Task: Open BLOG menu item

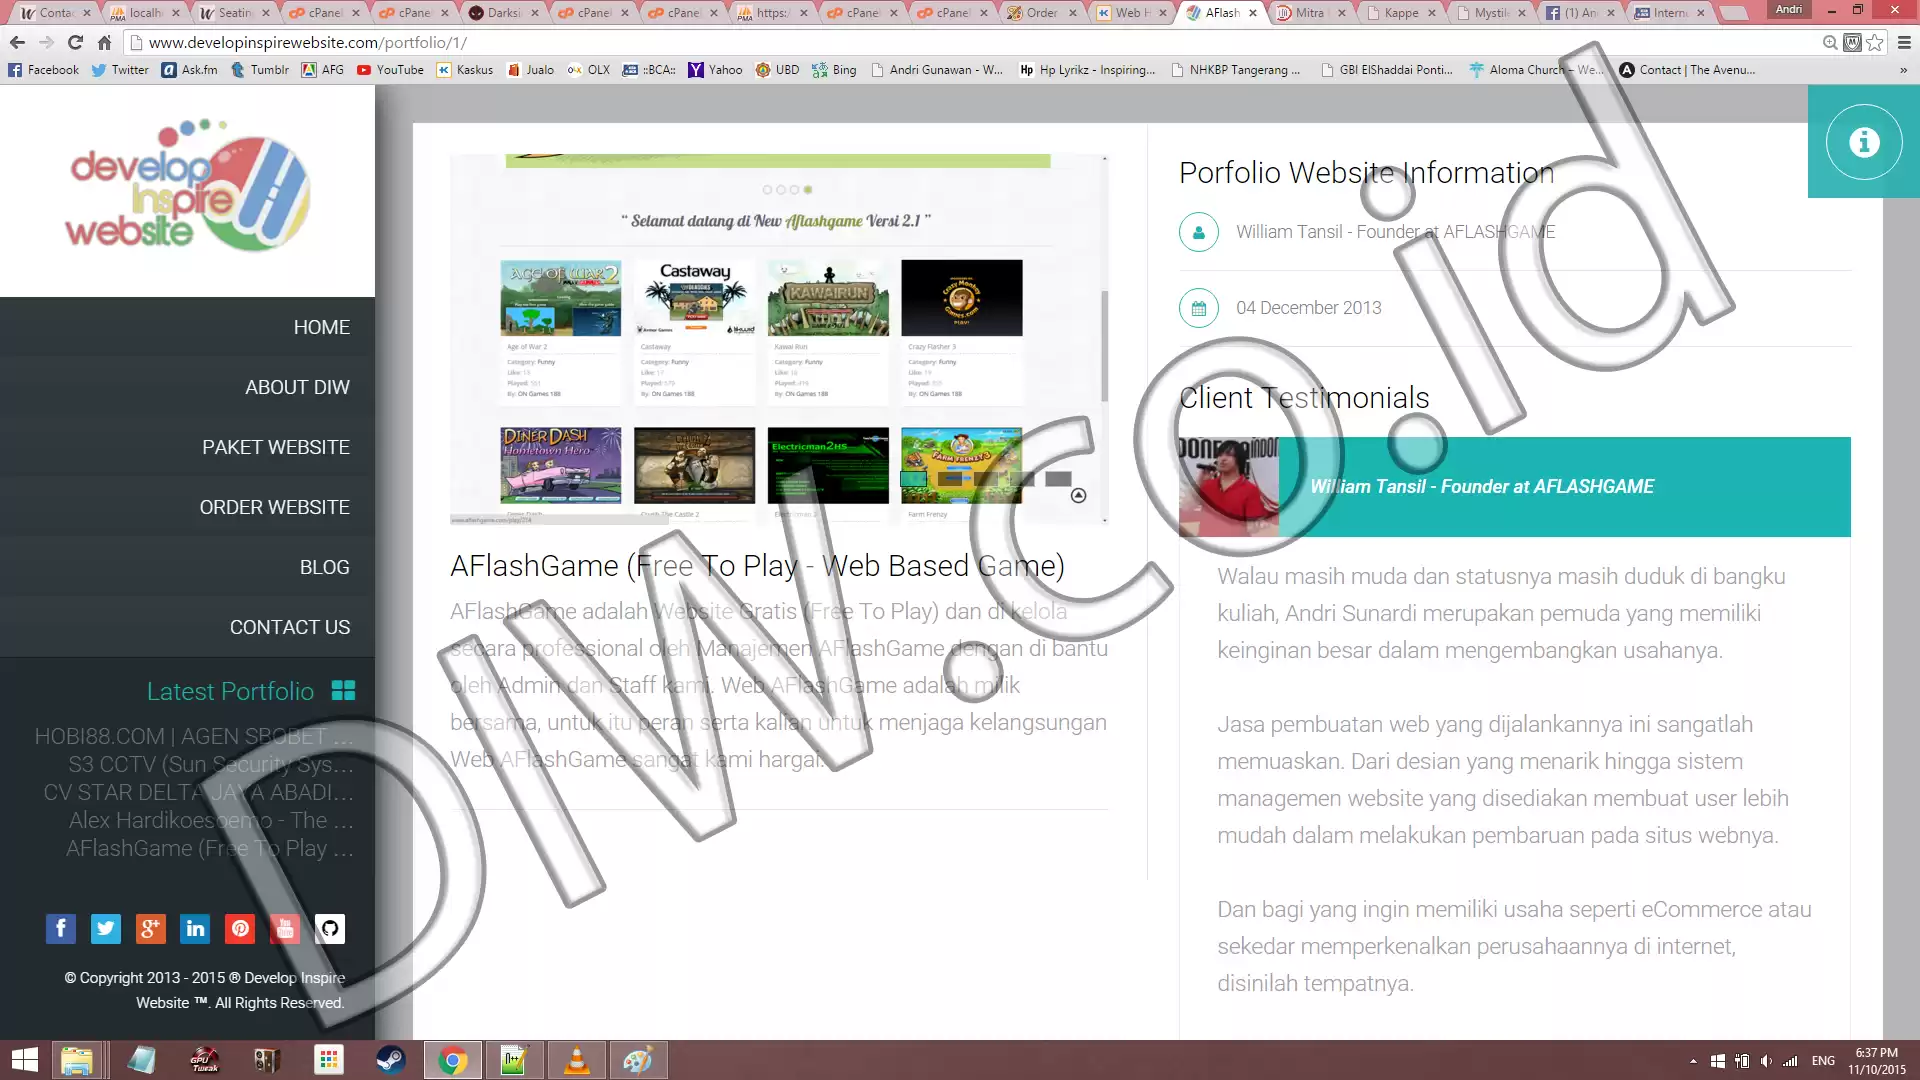Action: click(x=325, y=567)
